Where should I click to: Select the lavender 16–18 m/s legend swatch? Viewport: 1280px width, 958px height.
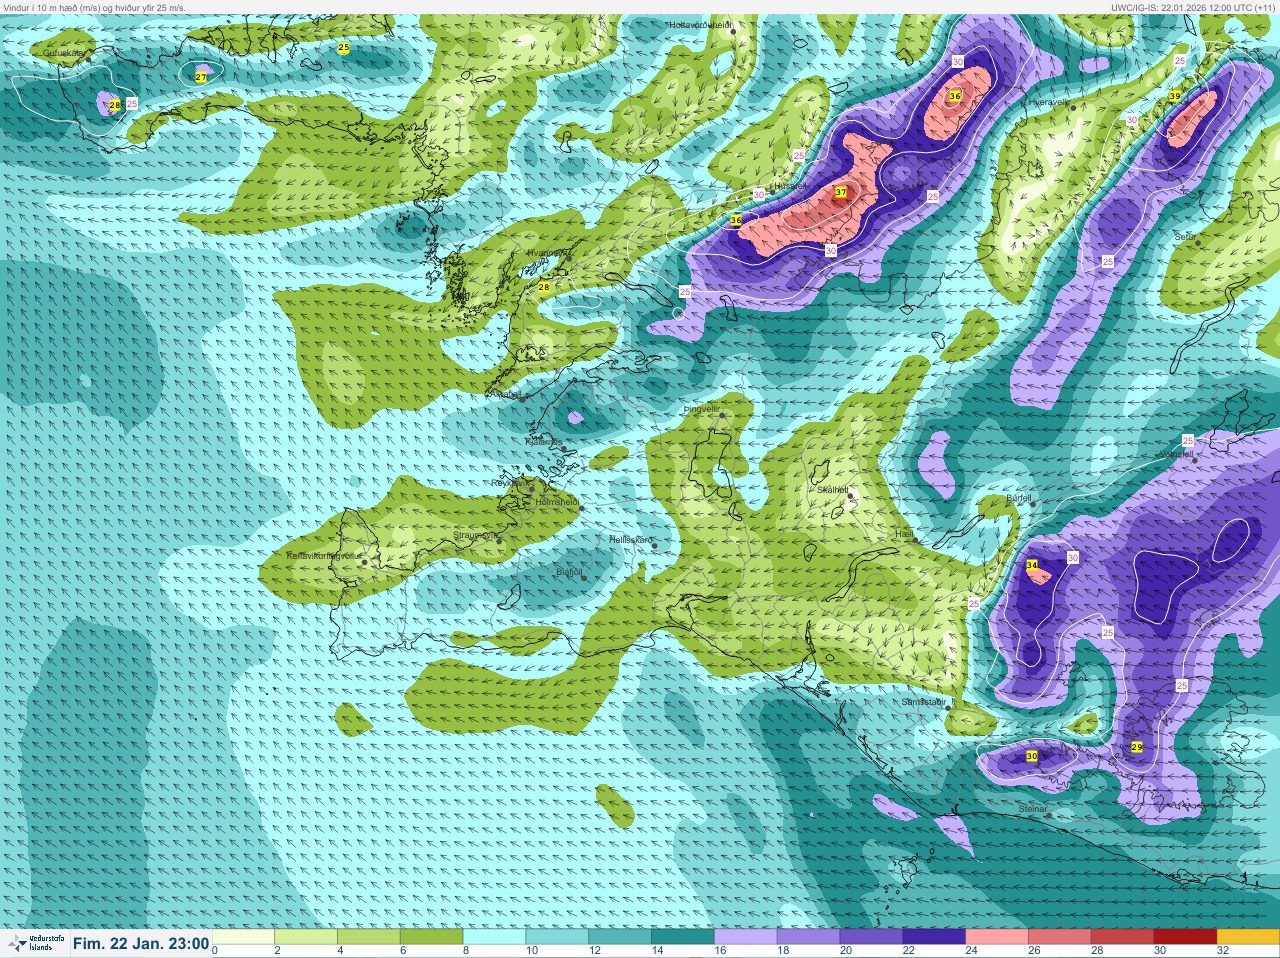pos(746,937)
